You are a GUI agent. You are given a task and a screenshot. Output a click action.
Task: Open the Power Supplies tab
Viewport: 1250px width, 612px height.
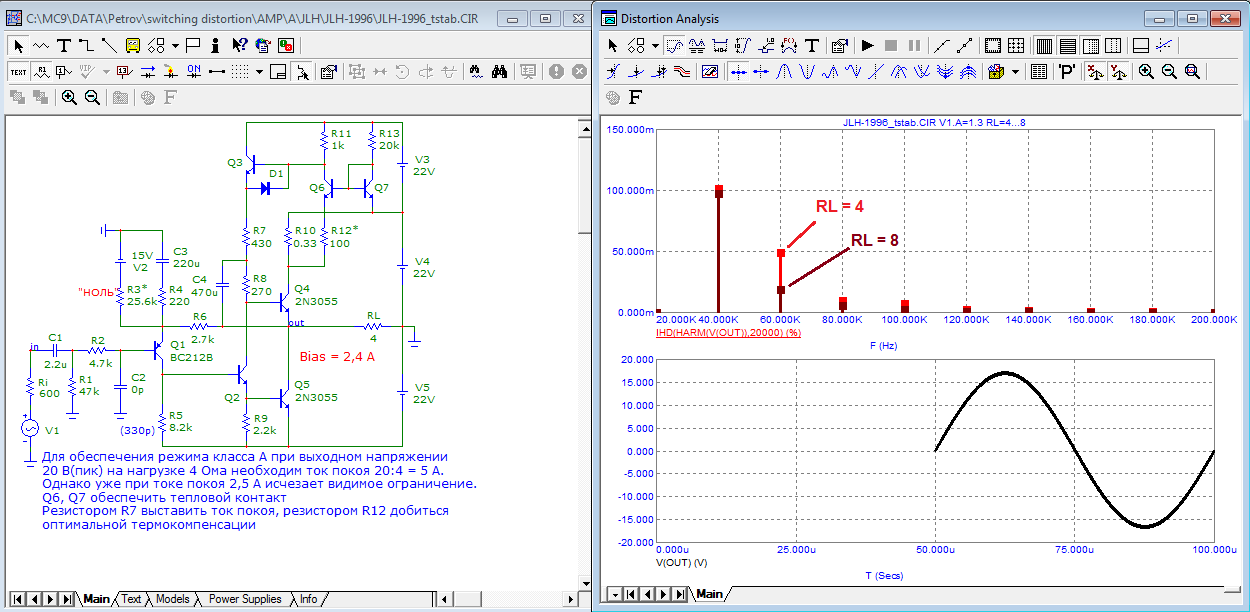(x=245, y=599)
